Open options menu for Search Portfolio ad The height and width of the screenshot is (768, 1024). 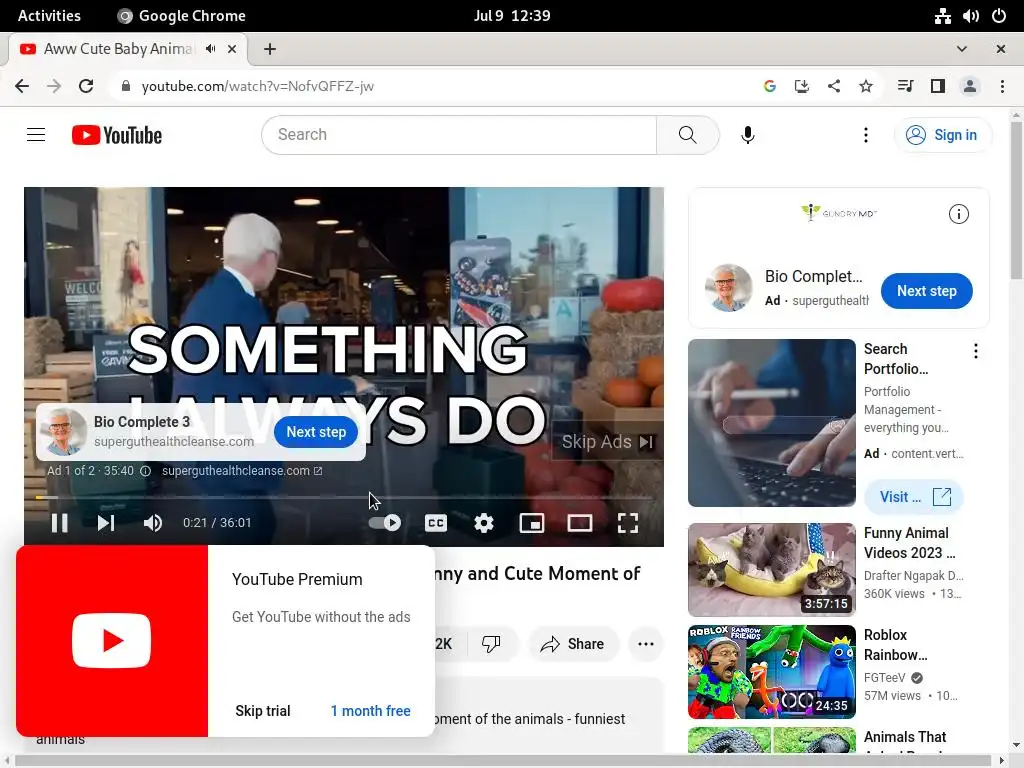click(976, 351)
